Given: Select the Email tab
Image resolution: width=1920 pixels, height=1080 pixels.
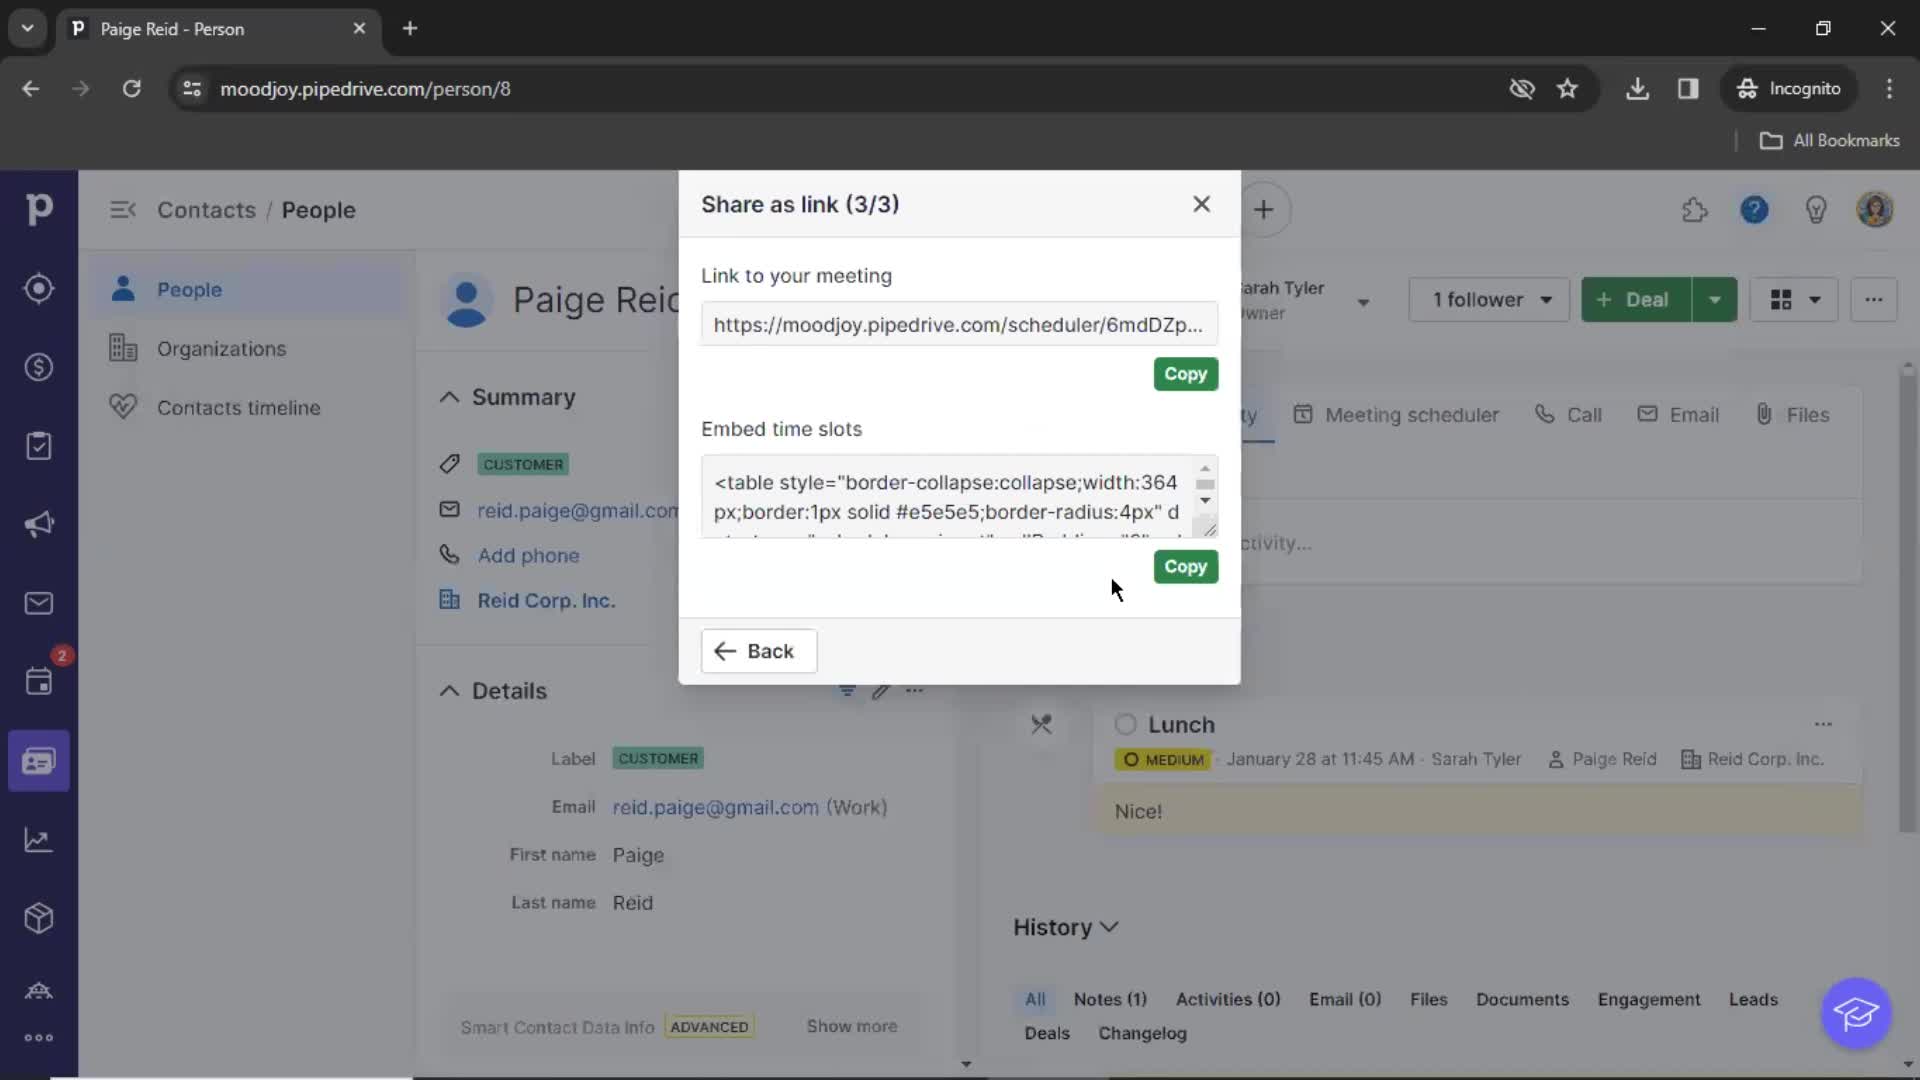Looking at the screenshot, I should point(1692,414).
